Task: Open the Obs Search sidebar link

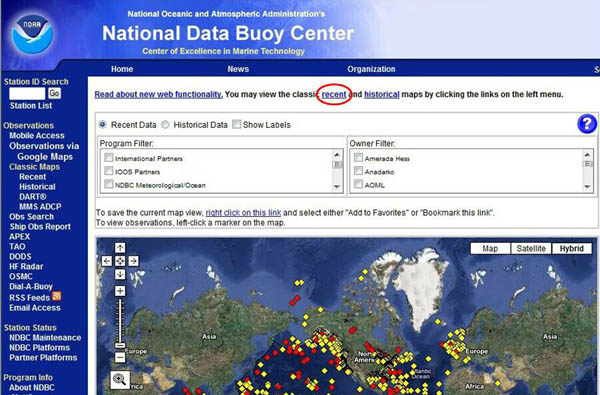Action: pyautogui.click(x=31, y=217)
